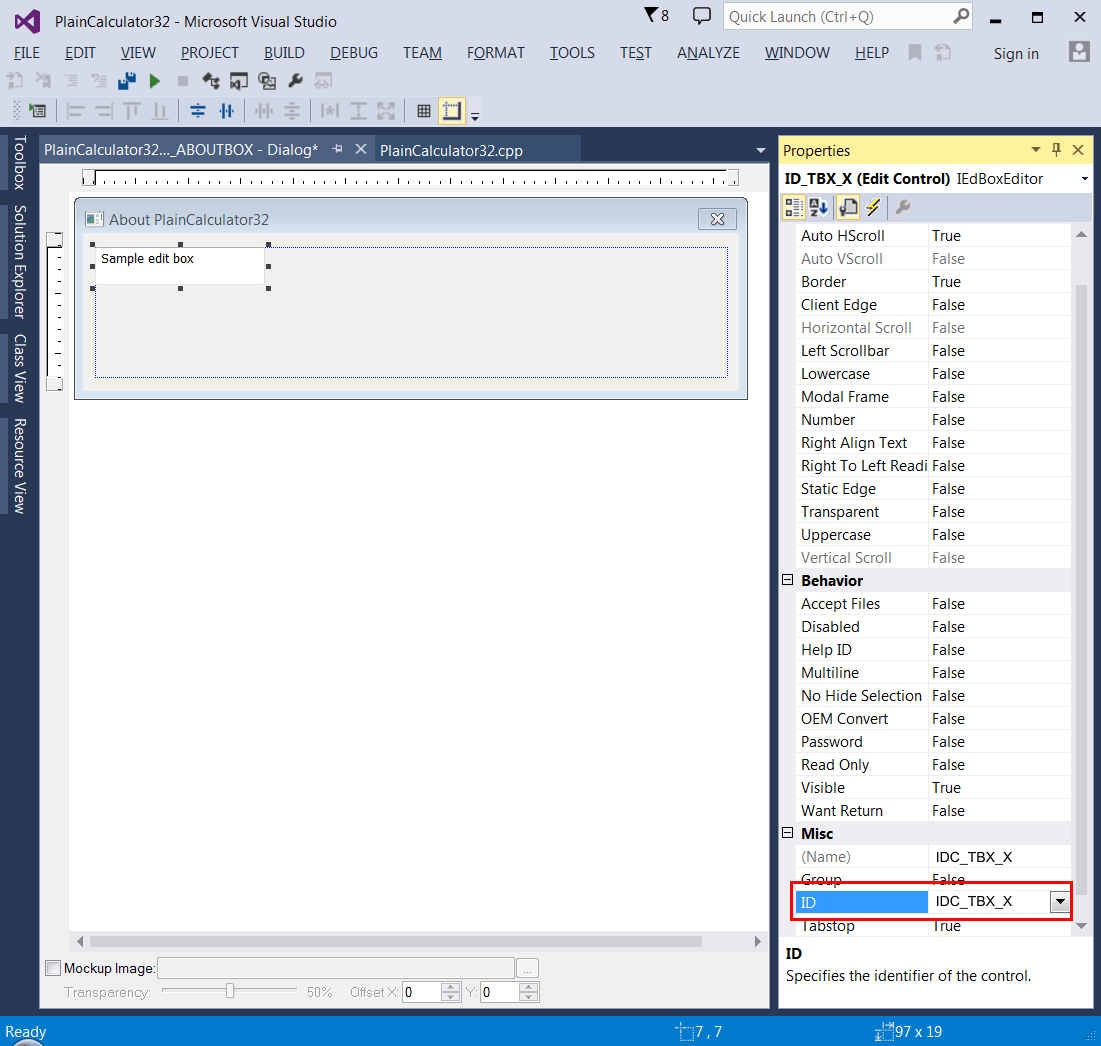Open the BUILD menu

click(x=284, y=53)
